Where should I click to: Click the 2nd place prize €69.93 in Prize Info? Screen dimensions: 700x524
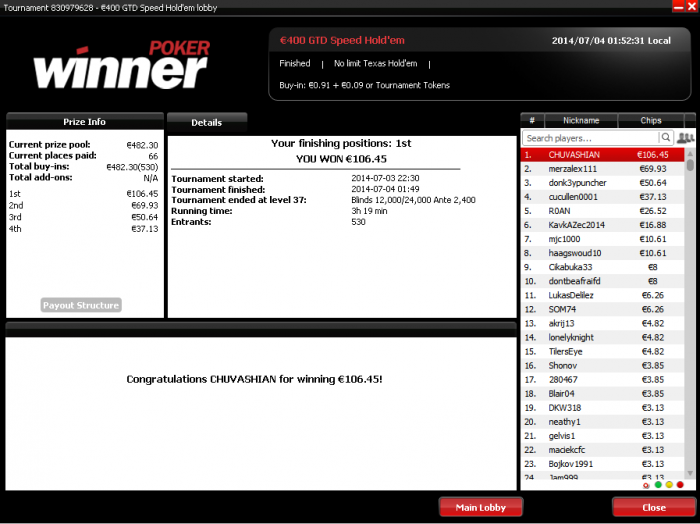(145, 206)
